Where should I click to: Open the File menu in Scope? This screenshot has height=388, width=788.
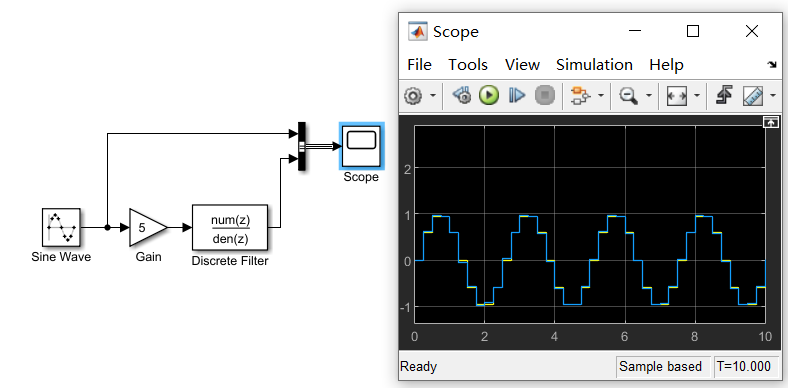pos(419,65)
